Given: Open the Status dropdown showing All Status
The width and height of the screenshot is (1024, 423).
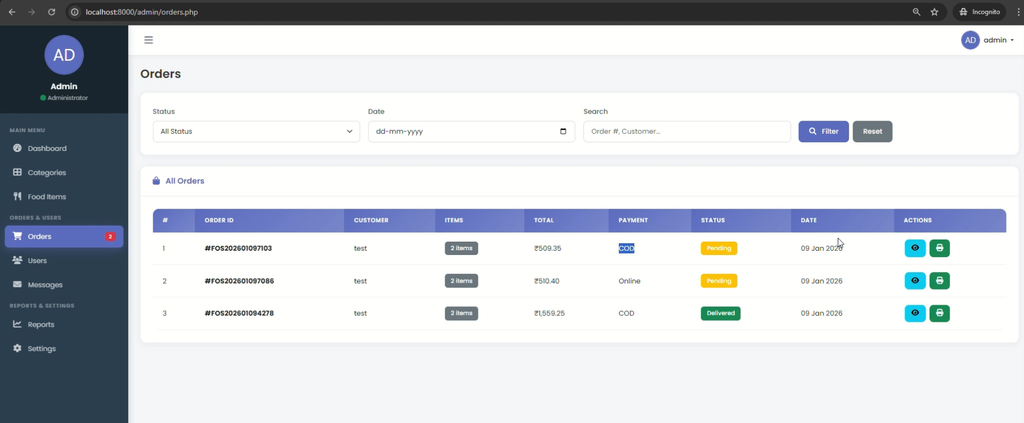Looking at the screenshot, I should coord(256,131).
